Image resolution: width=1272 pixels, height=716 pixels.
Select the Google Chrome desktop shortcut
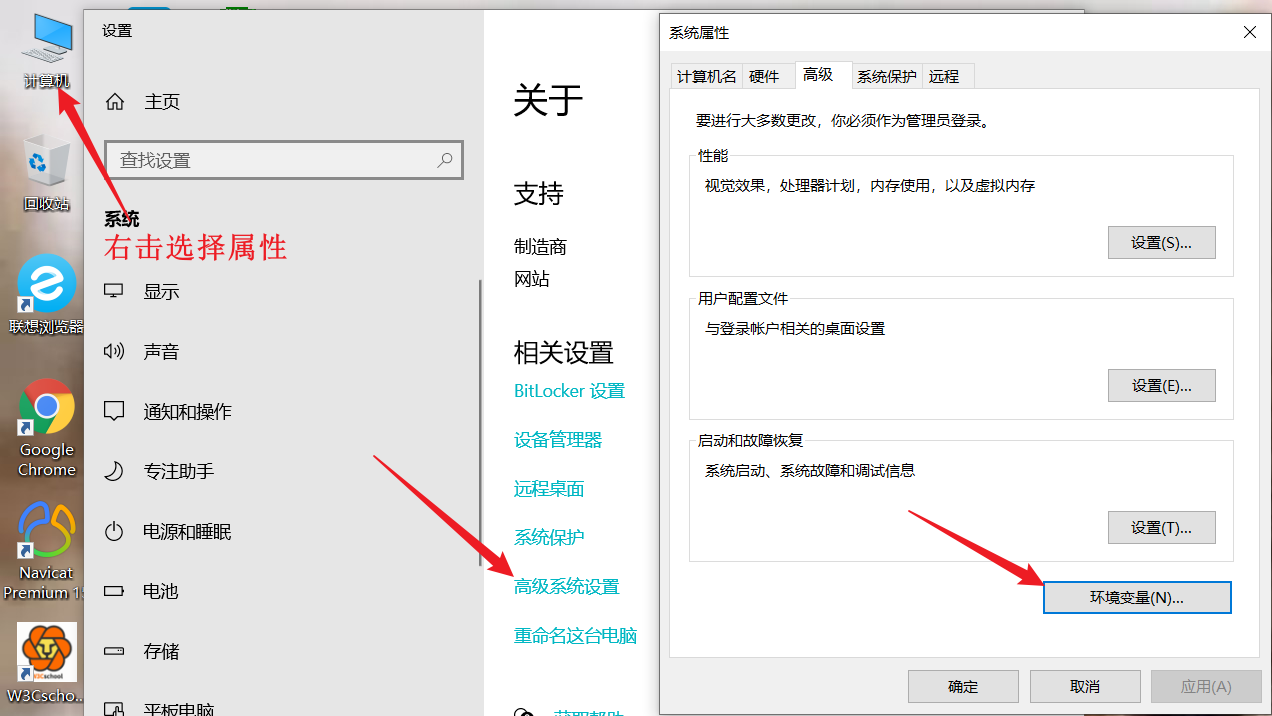coord(47,428)
